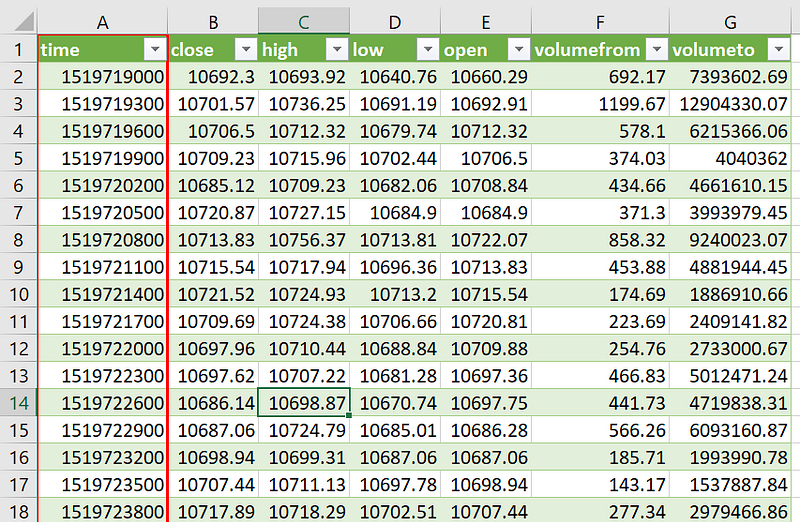This screenshot has width=800, height=522.
Task: Click low value 10670.74
Action: click(x=398, y=403)
